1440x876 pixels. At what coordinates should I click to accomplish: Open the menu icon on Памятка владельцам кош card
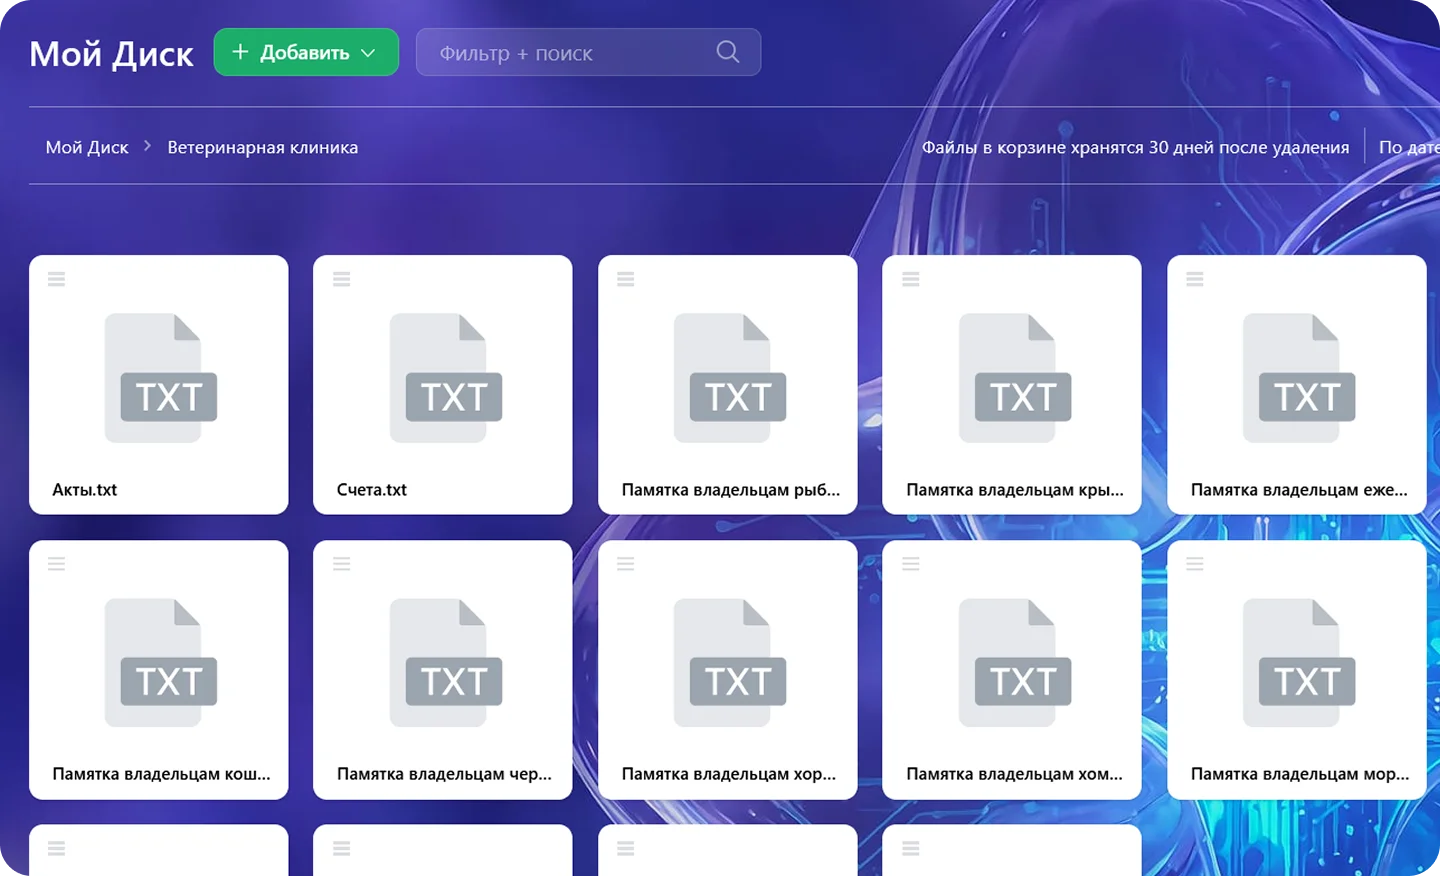(x=57, y=564)
